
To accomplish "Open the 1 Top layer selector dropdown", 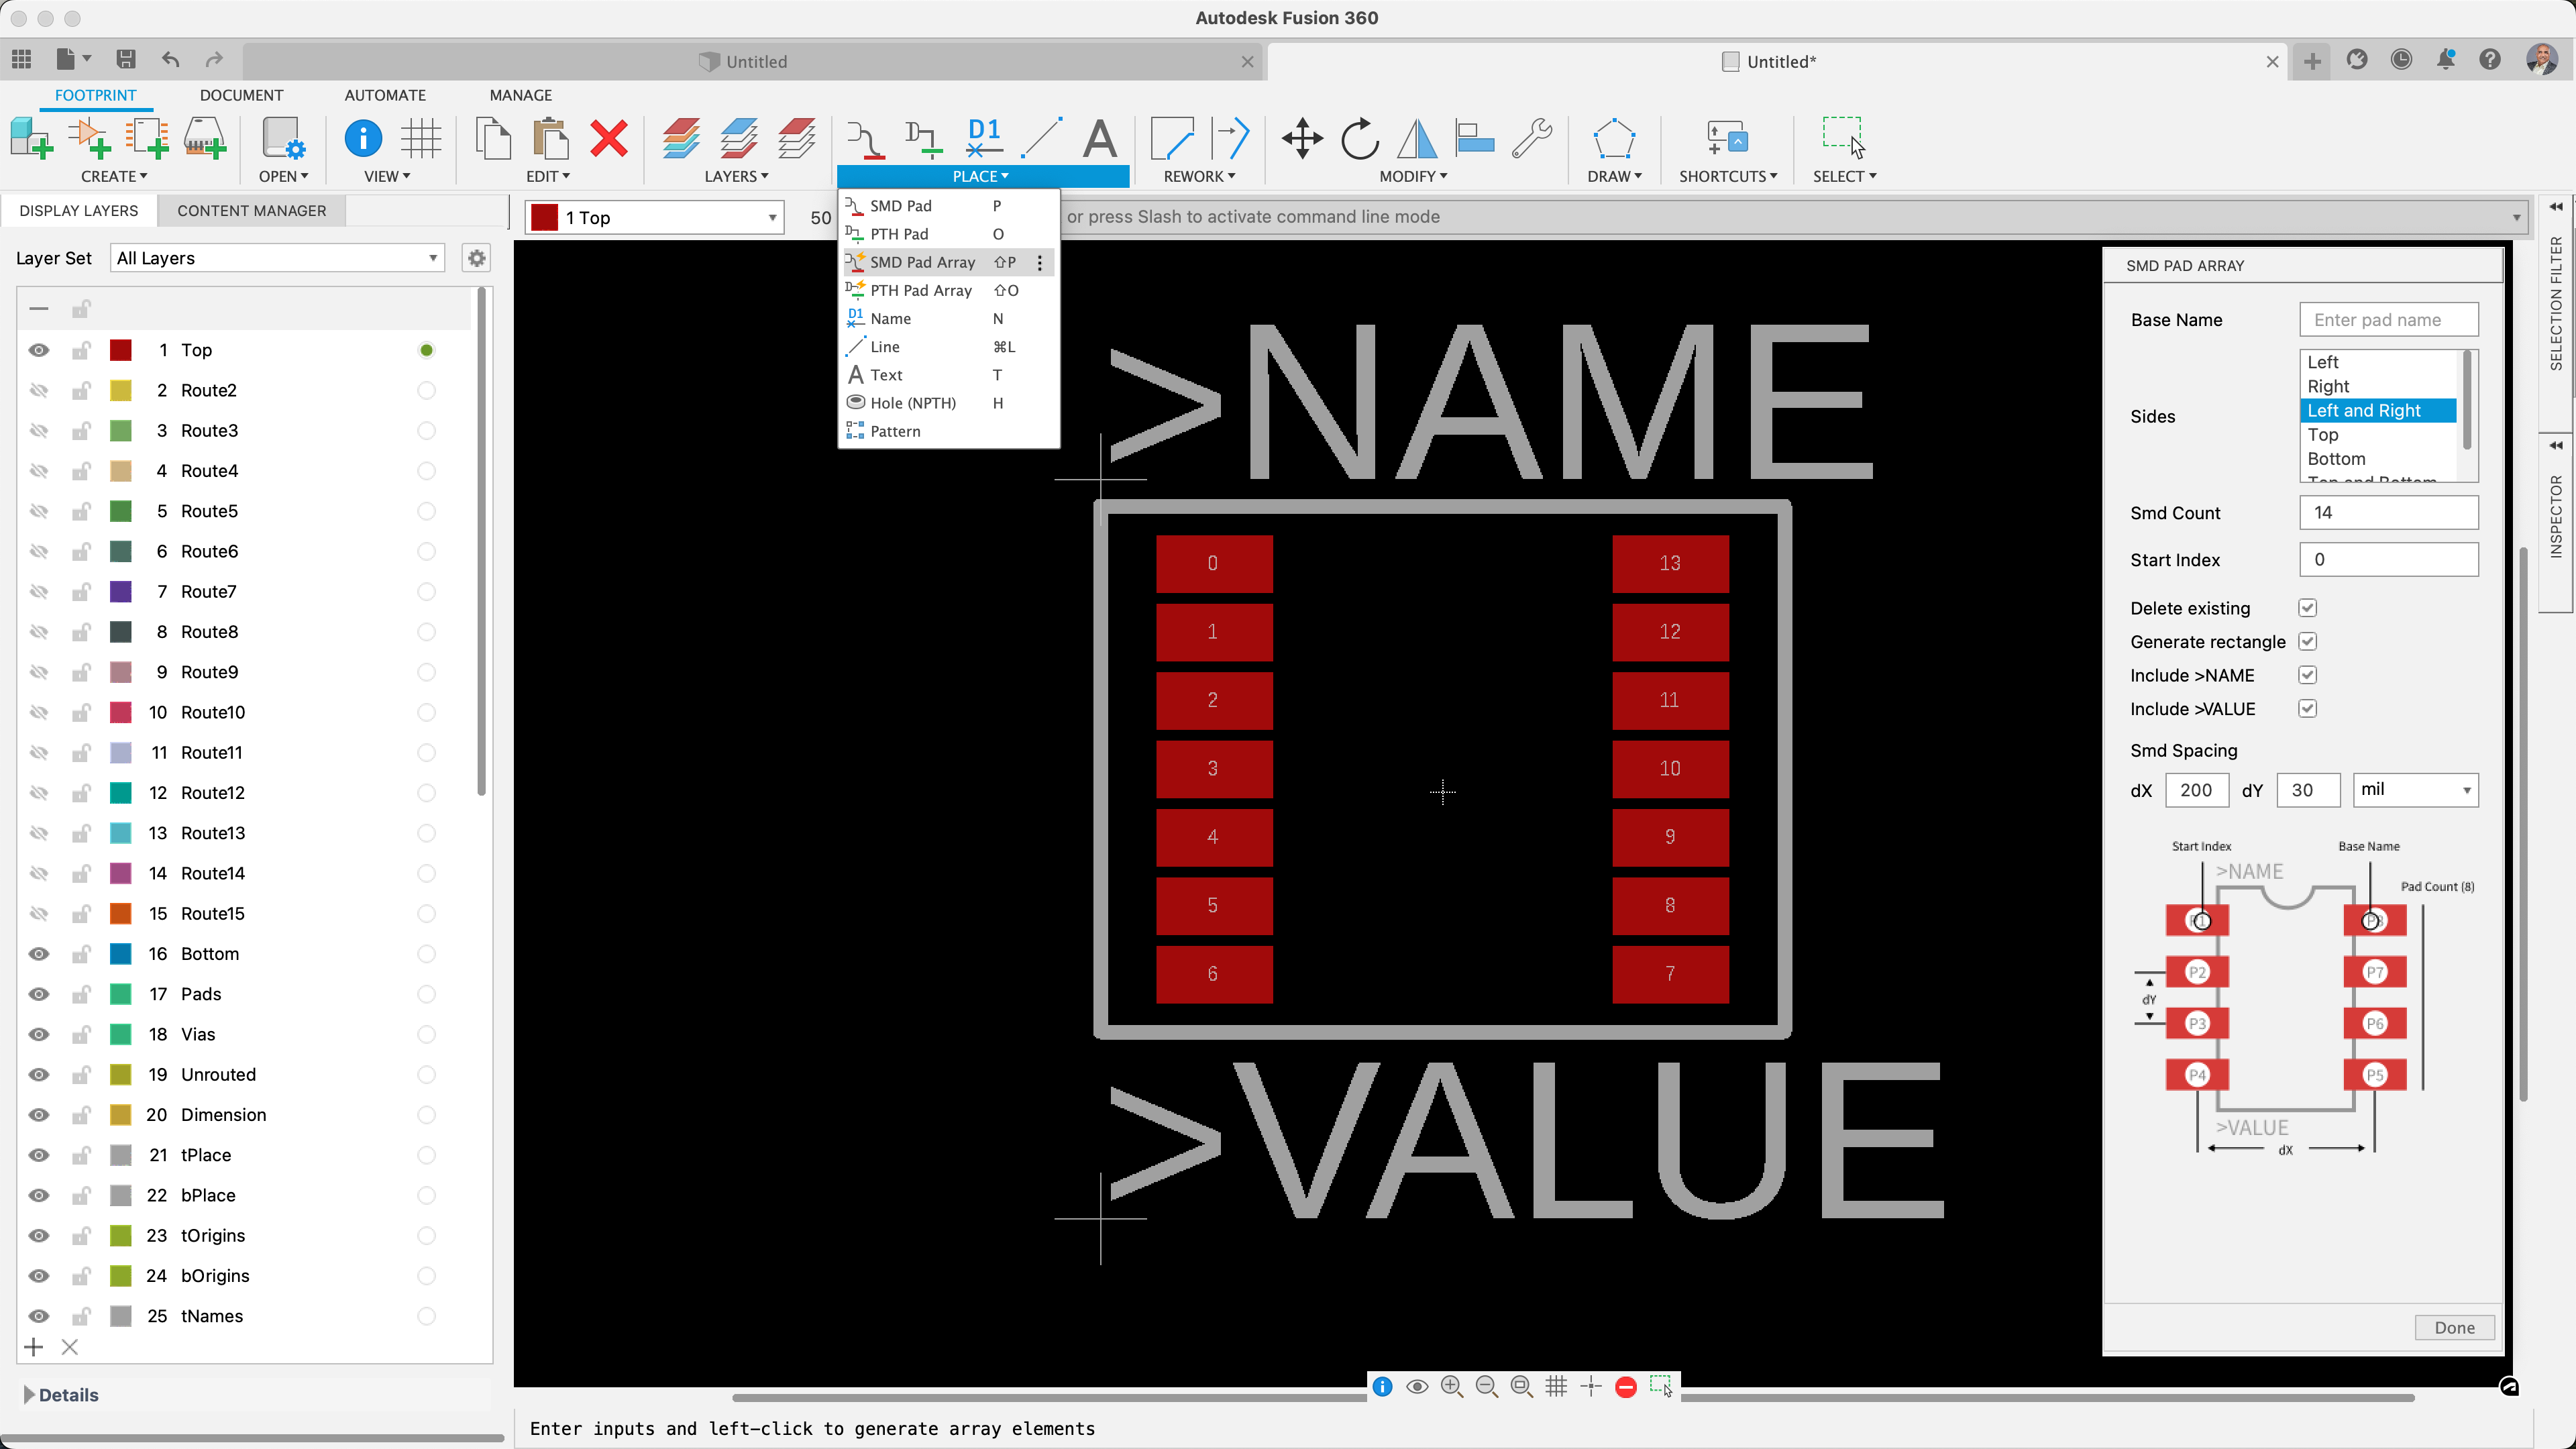I will click(x=654, y=217).
